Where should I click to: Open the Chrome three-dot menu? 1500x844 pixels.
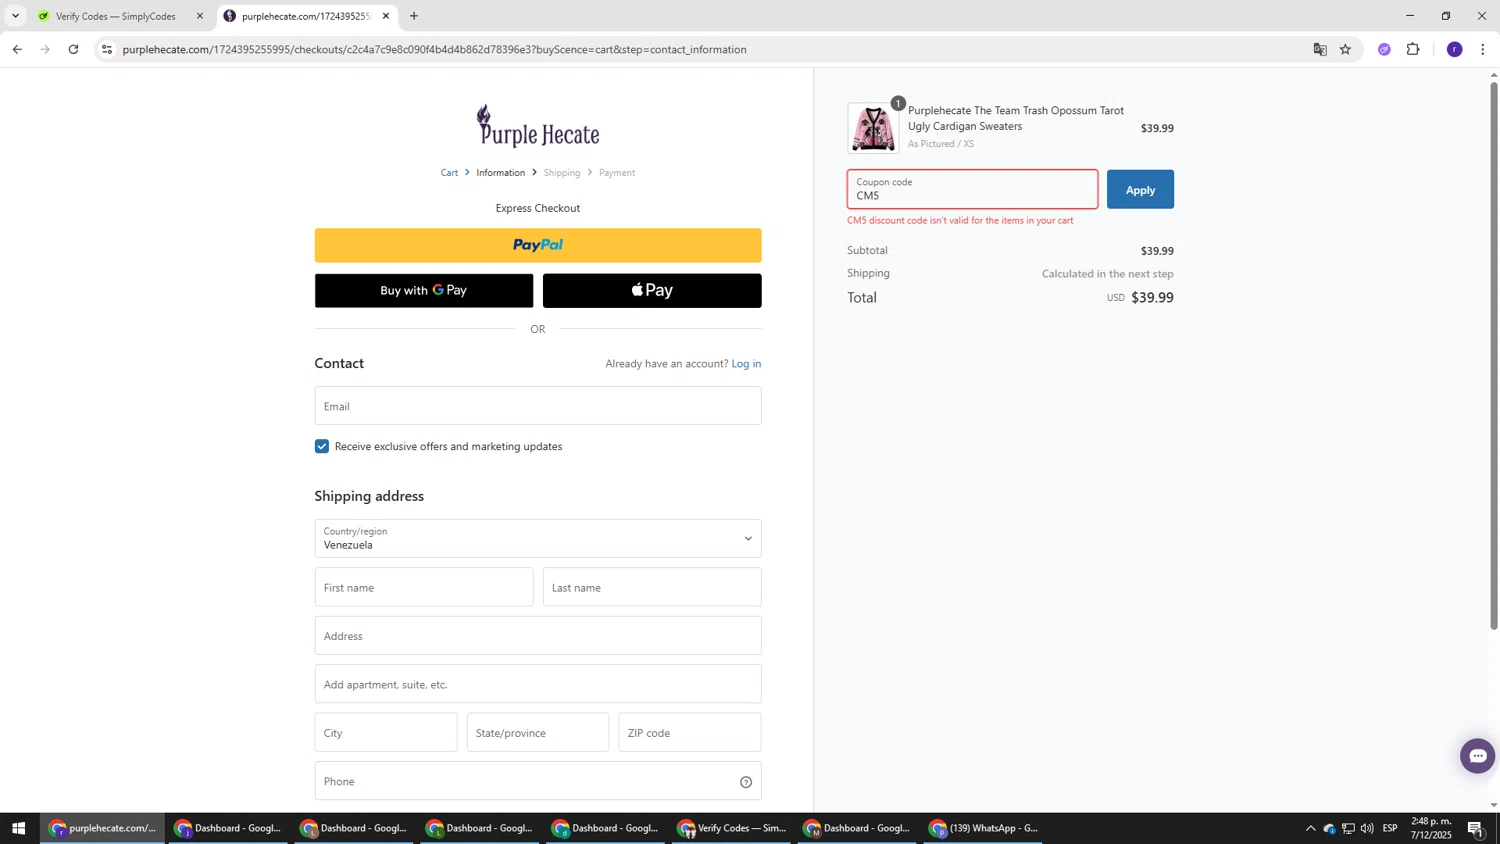pyautogui.click(x=1483, y=49)
